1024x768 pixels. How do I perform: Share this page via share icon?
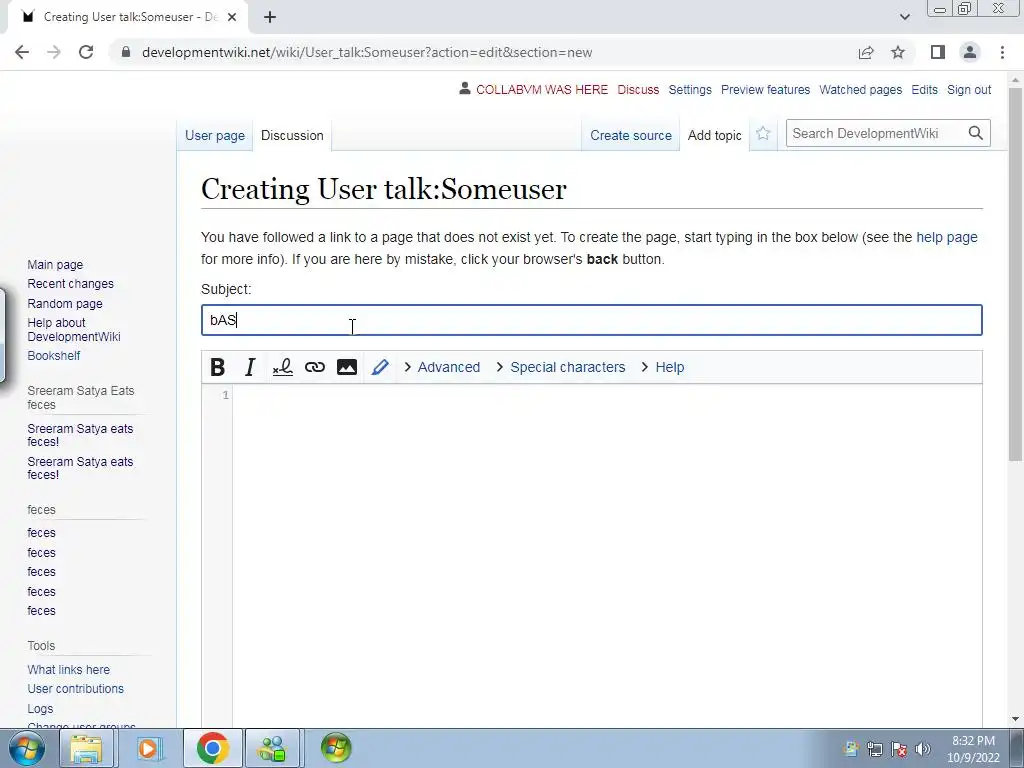click(x=866, y=52)
